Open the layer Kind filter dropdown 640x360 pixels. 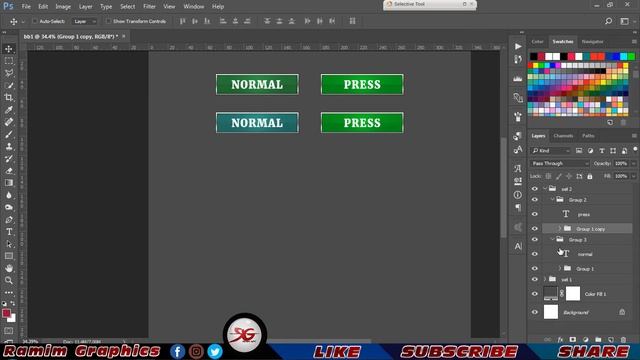[550, 151]
